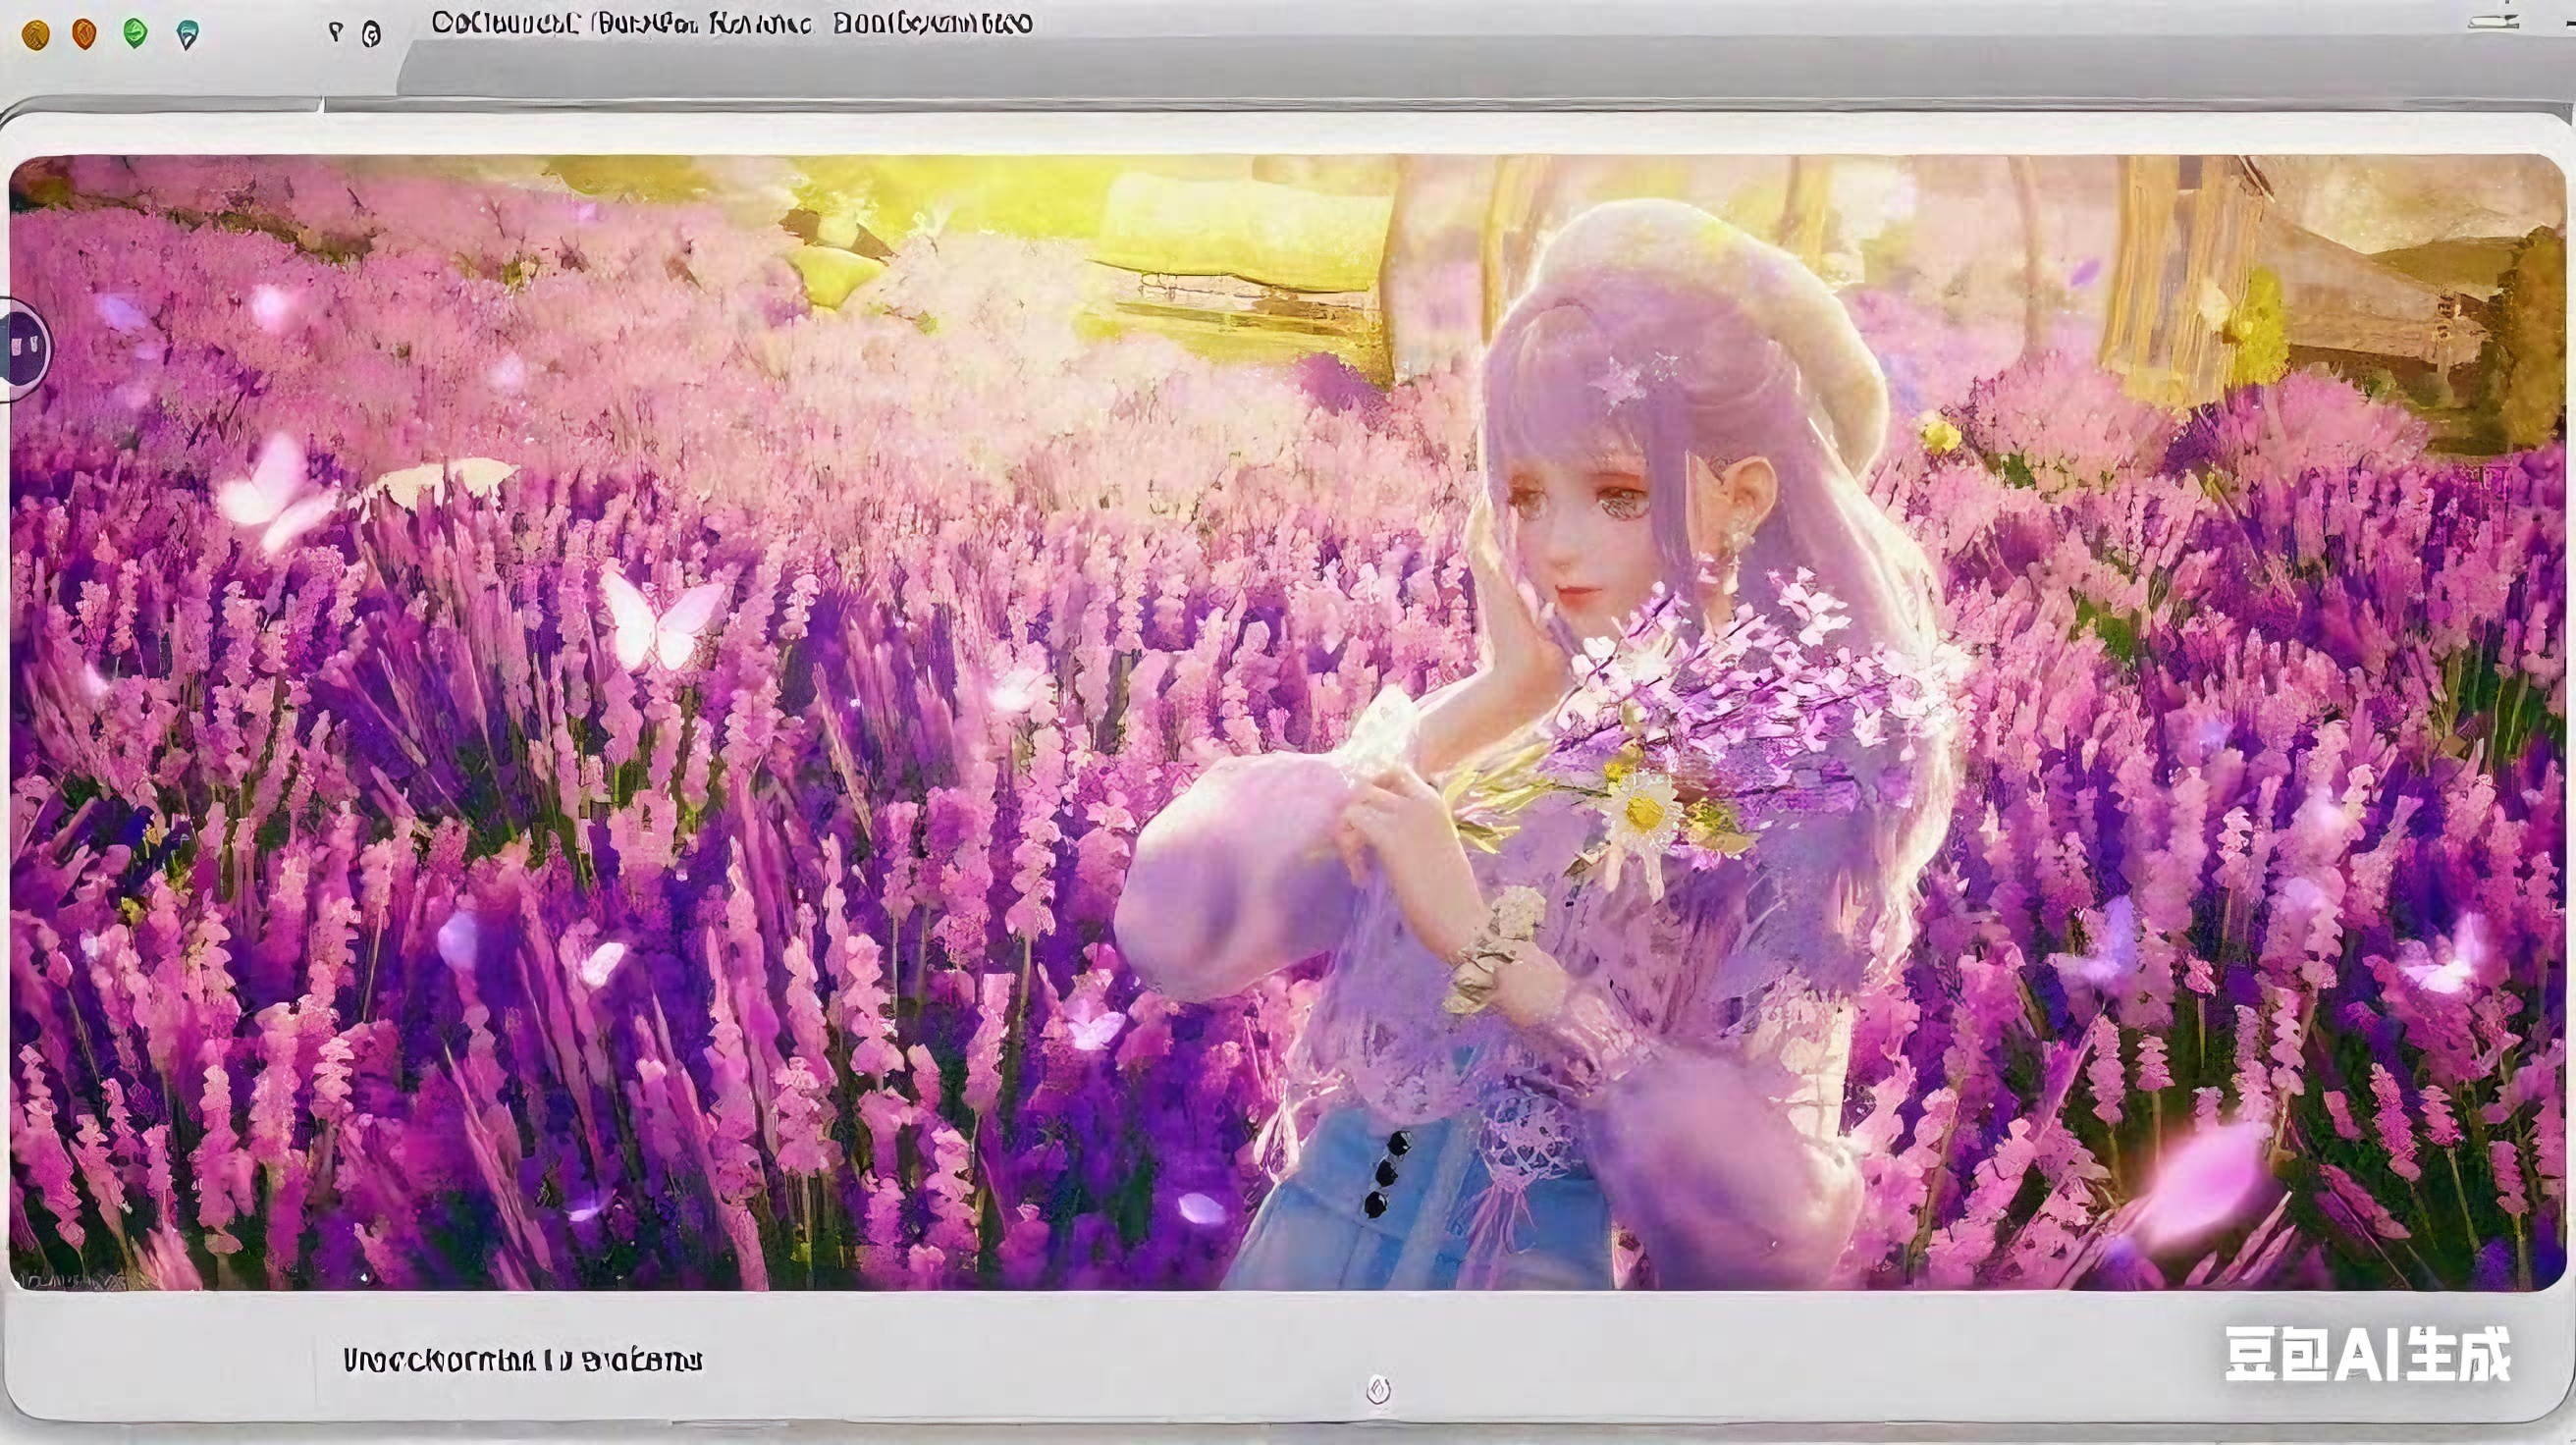Screen dimensions: 2576x1445
Task: Click the dark orange second window control button
Action: (85, 35)
